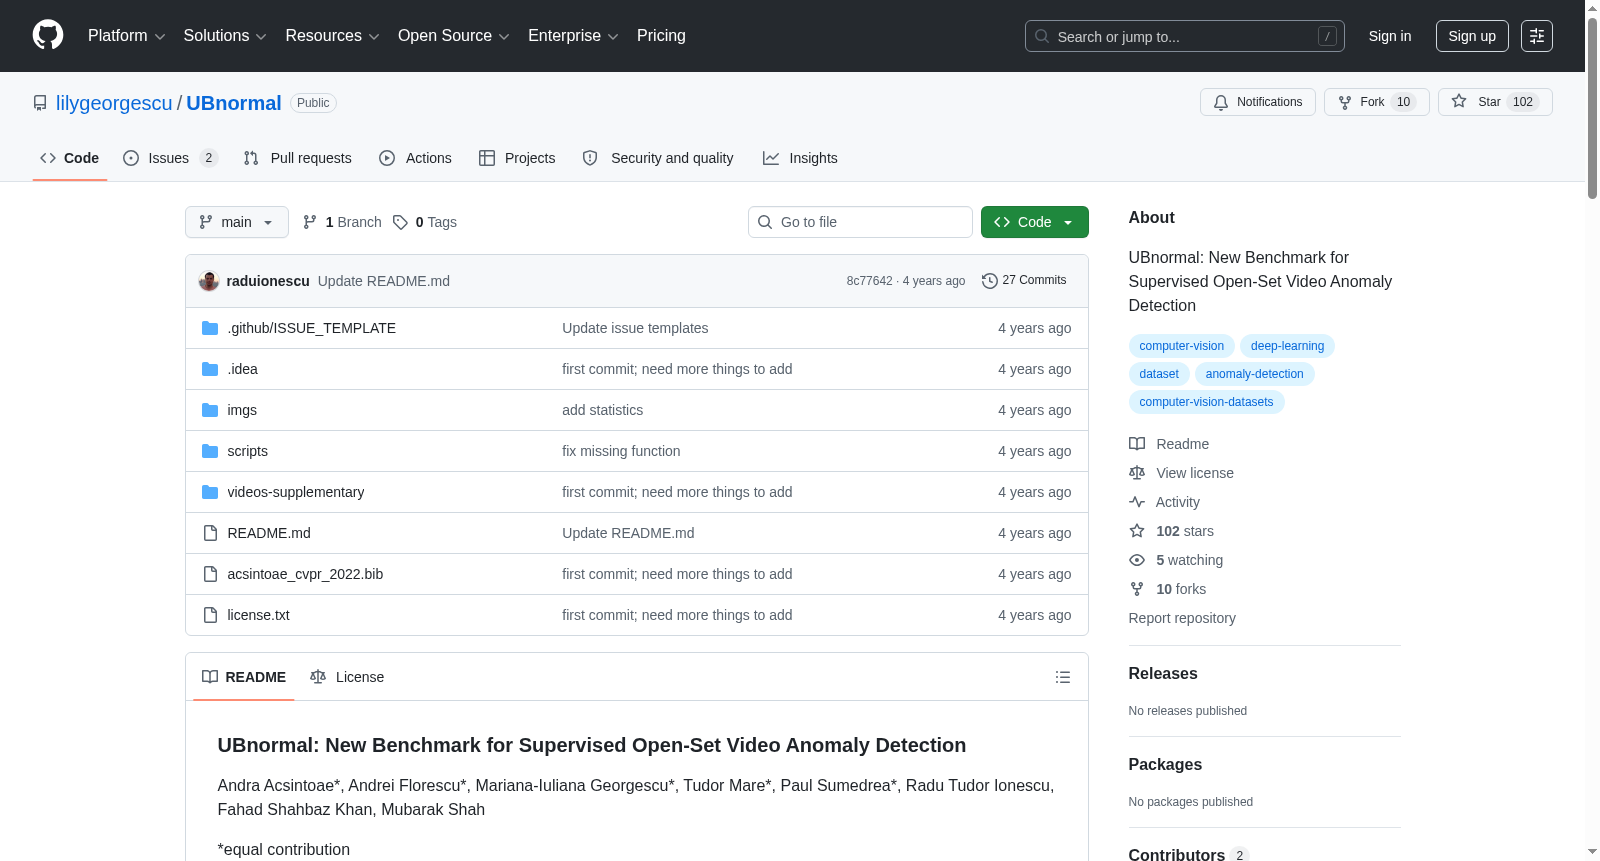The image size is (1600, 861).
Task: Open the UBnormal repository name link
Action: 234,103
